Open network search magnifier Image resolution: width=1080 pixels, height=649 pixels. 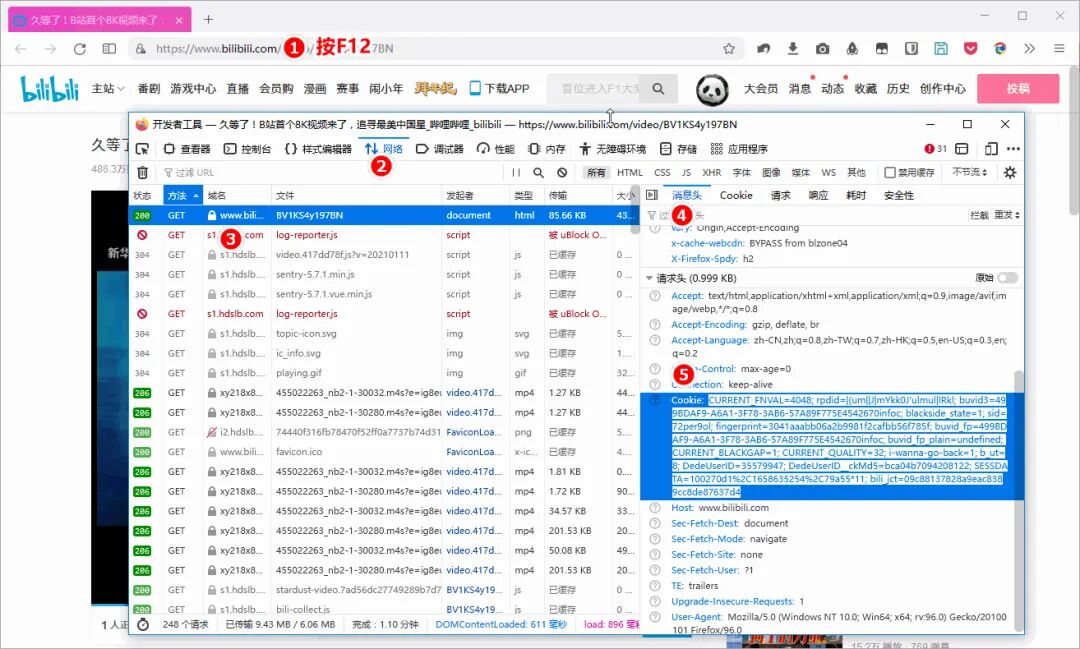539,172
